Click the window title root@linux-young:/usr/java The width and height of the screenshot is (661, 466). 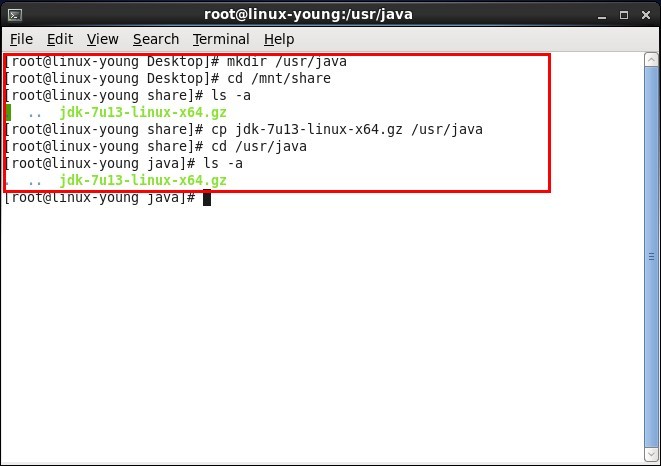pos(308,15)
